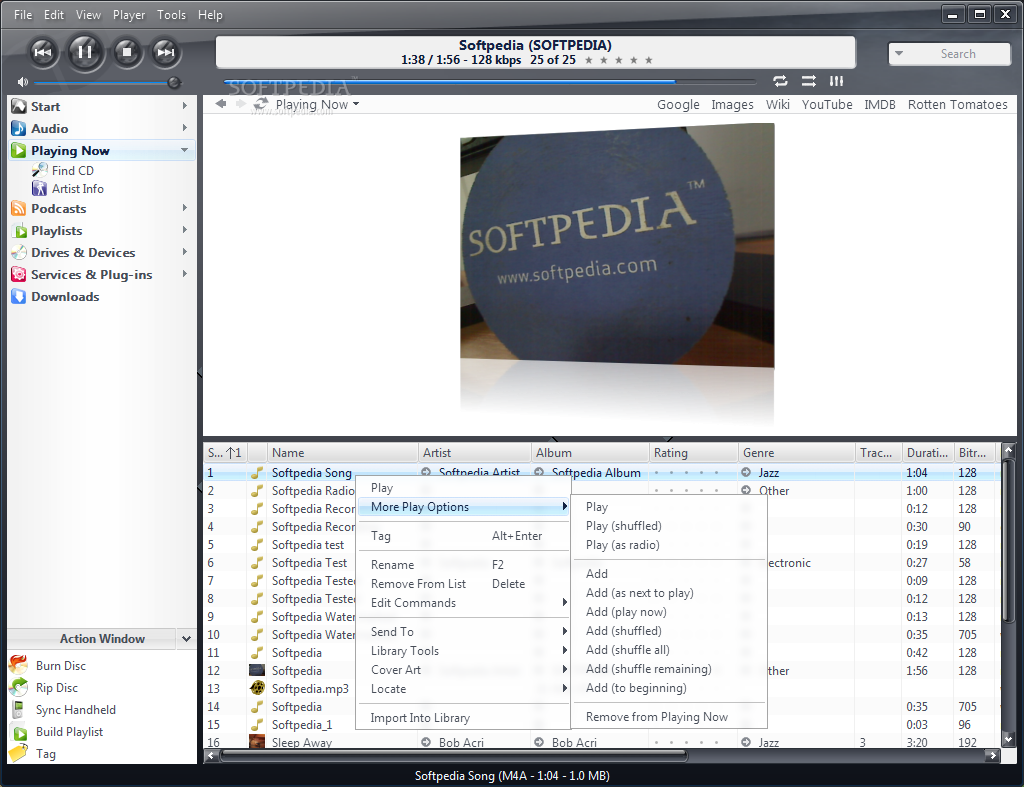Image resolution: width=1024 pixels, height=787 pixels.
Task: Open the search options dropdown arrow
Action: 899,54
